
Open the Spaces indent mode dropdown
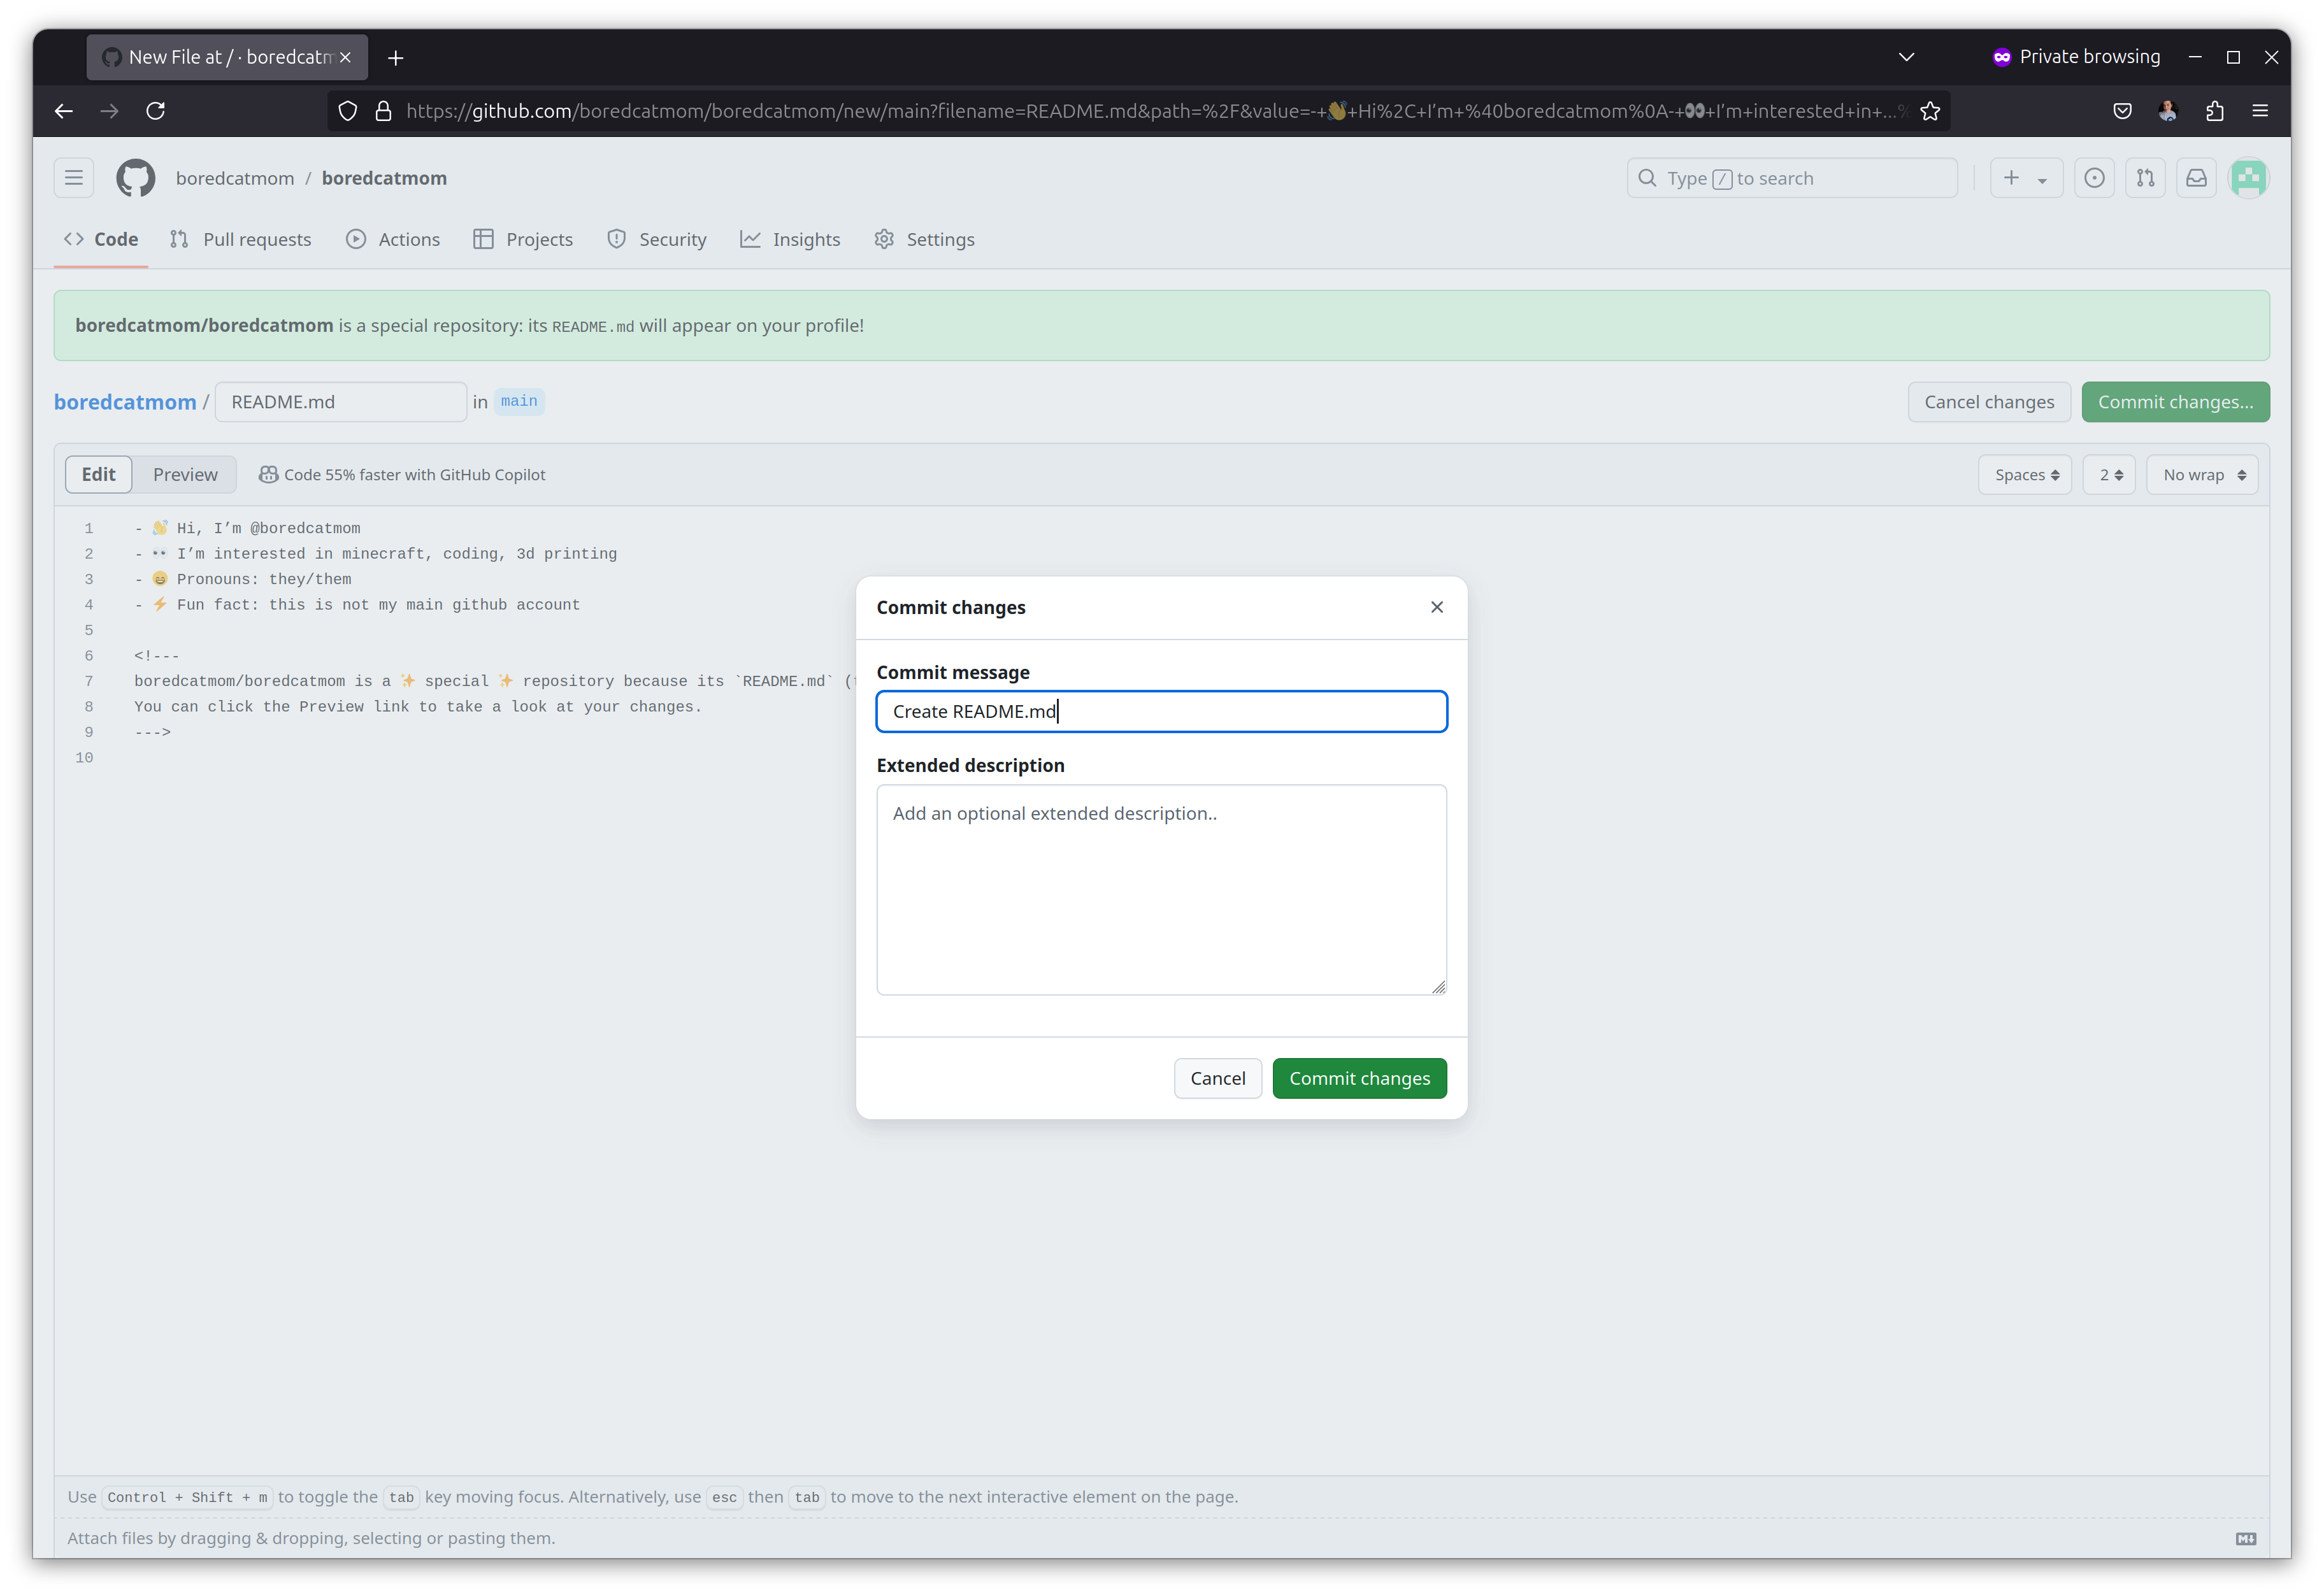[2026, 475]
